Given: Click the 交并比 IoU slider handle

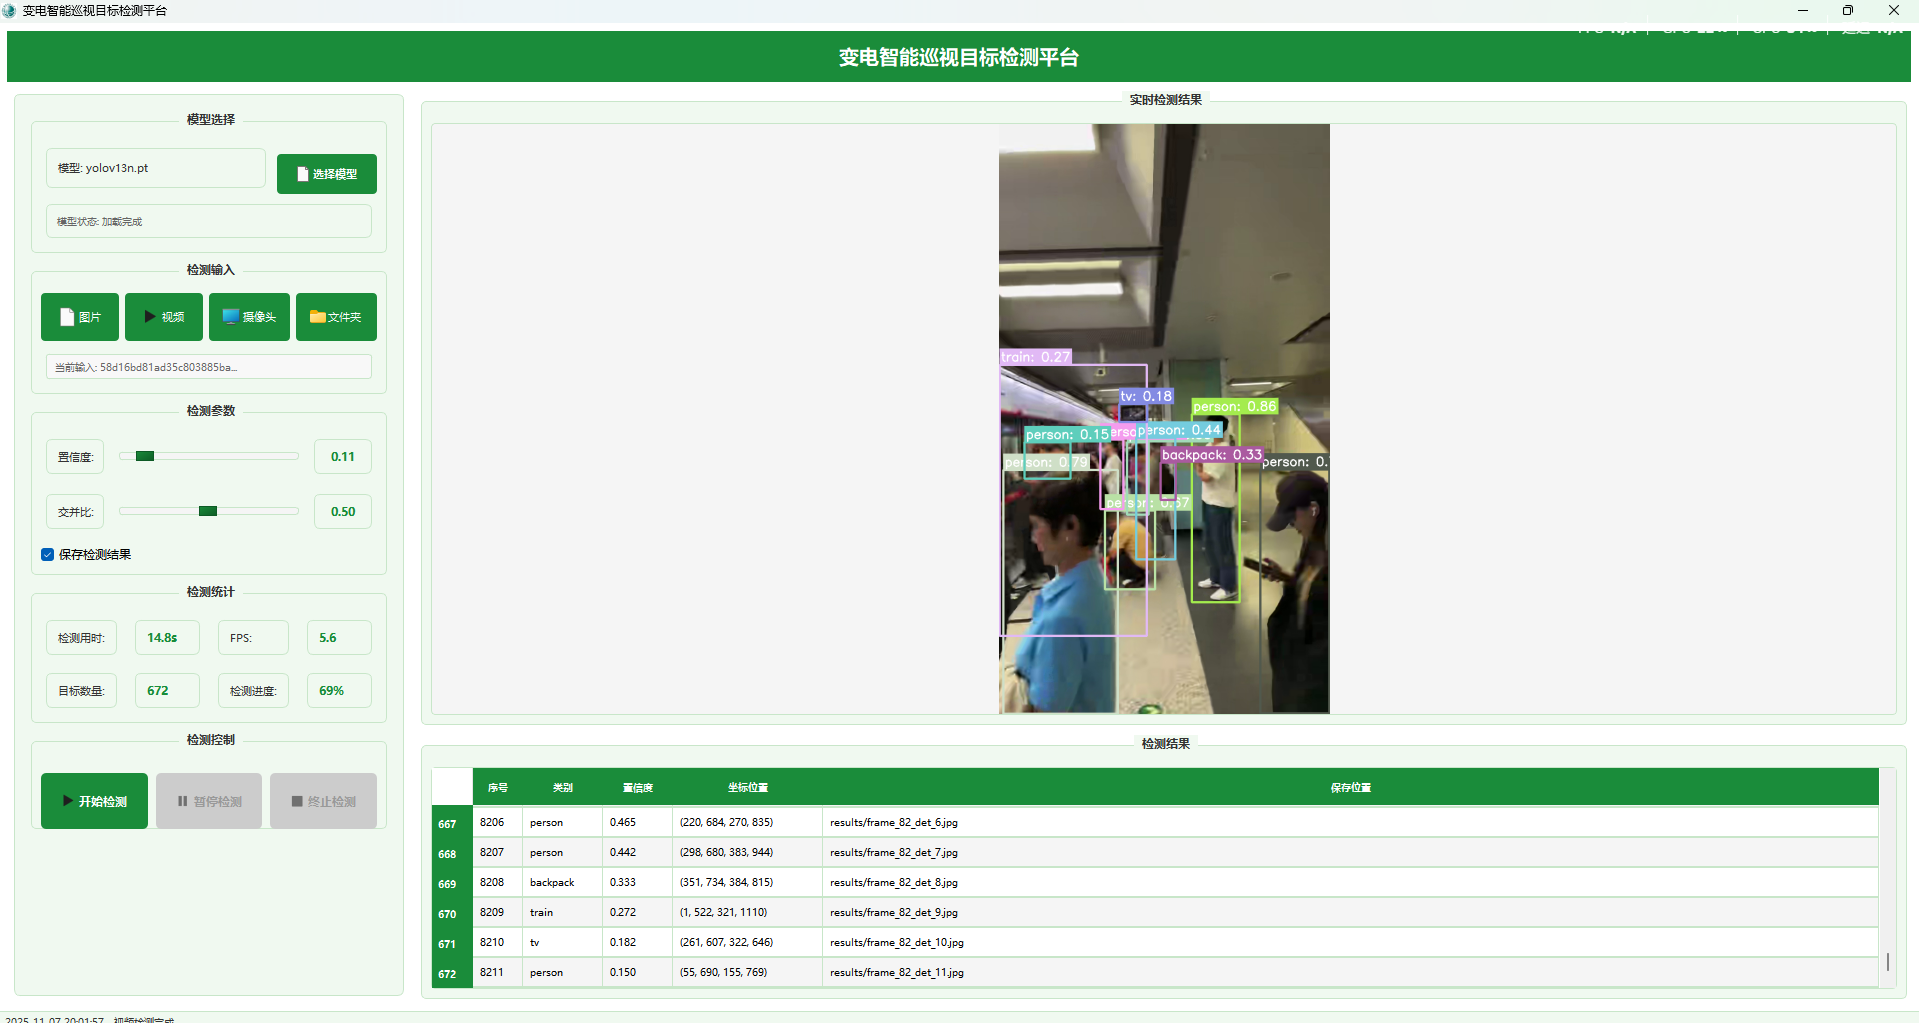Looking at the screenshot, I should pos(208,511).
